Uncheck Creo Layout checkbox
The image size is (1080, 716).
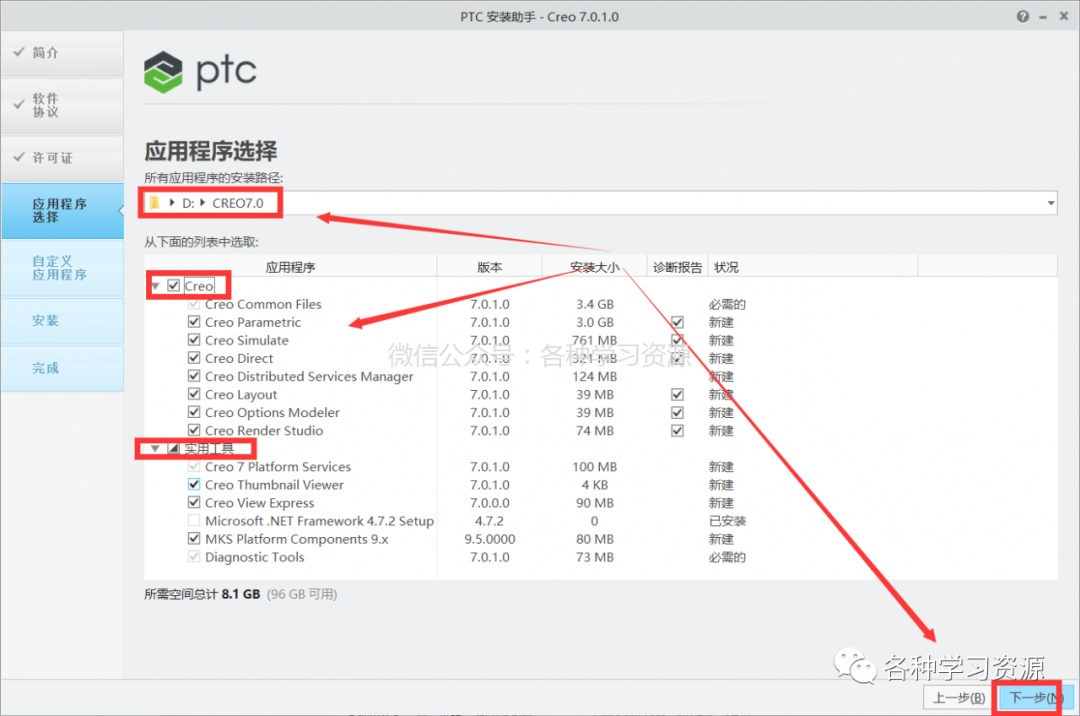(194, 394)
